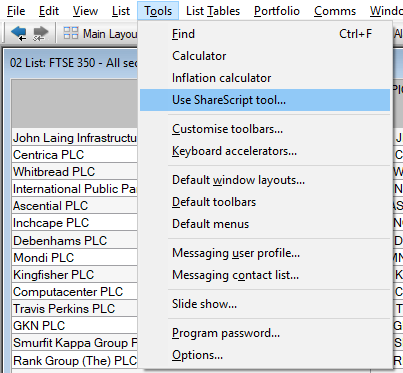This screenshot has height=373, width=403.
Task: Click the blue back arrow icon
Action: 19,33
